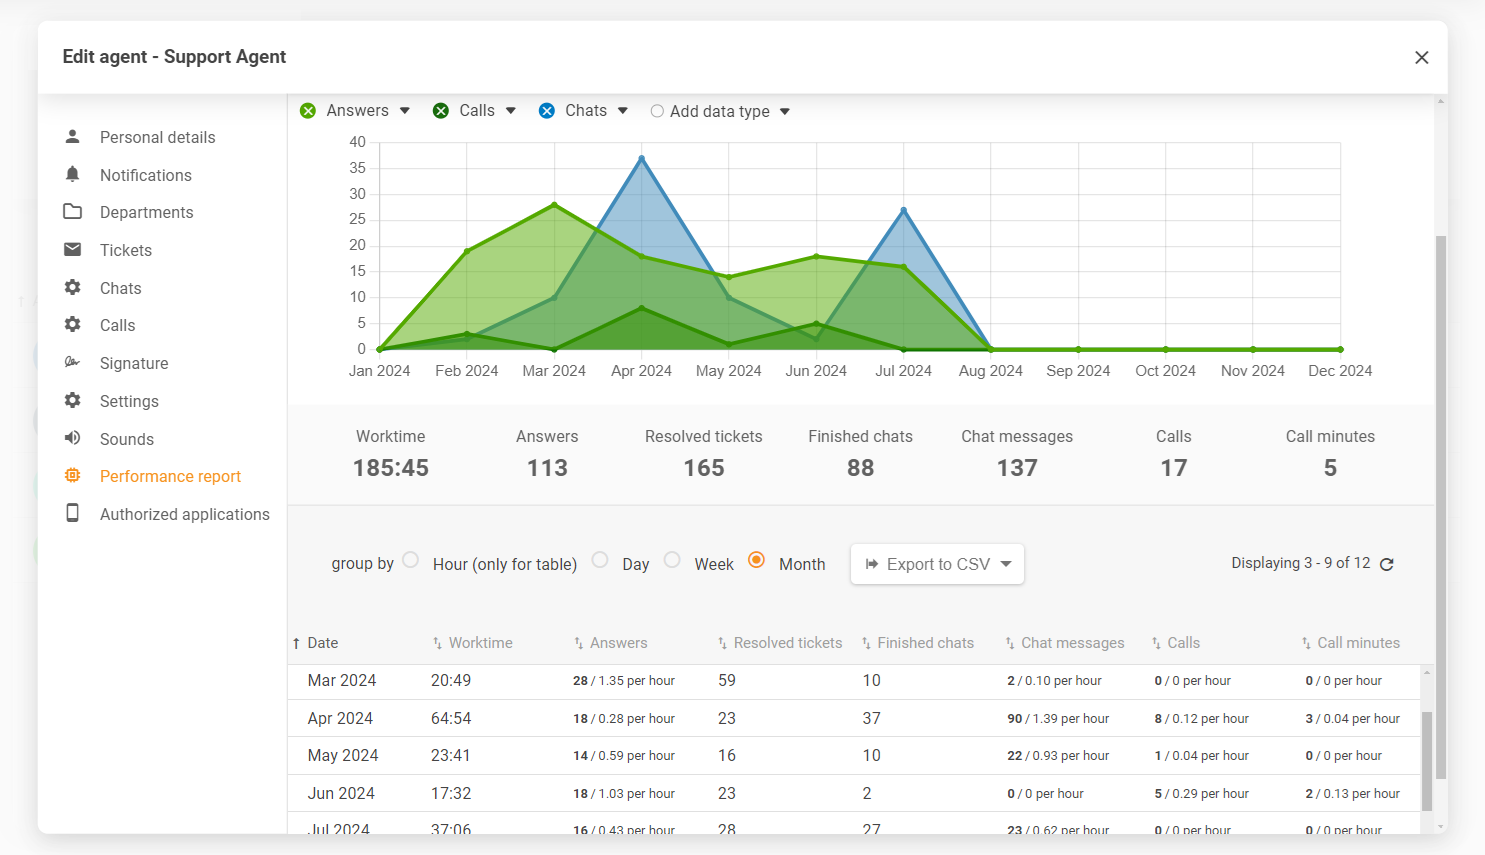The height and width of the screenshot is (855, 1485).
Task: Click the dialog's vertical scrollbar
Action: pyautogui.click(x=1440, y=500)
